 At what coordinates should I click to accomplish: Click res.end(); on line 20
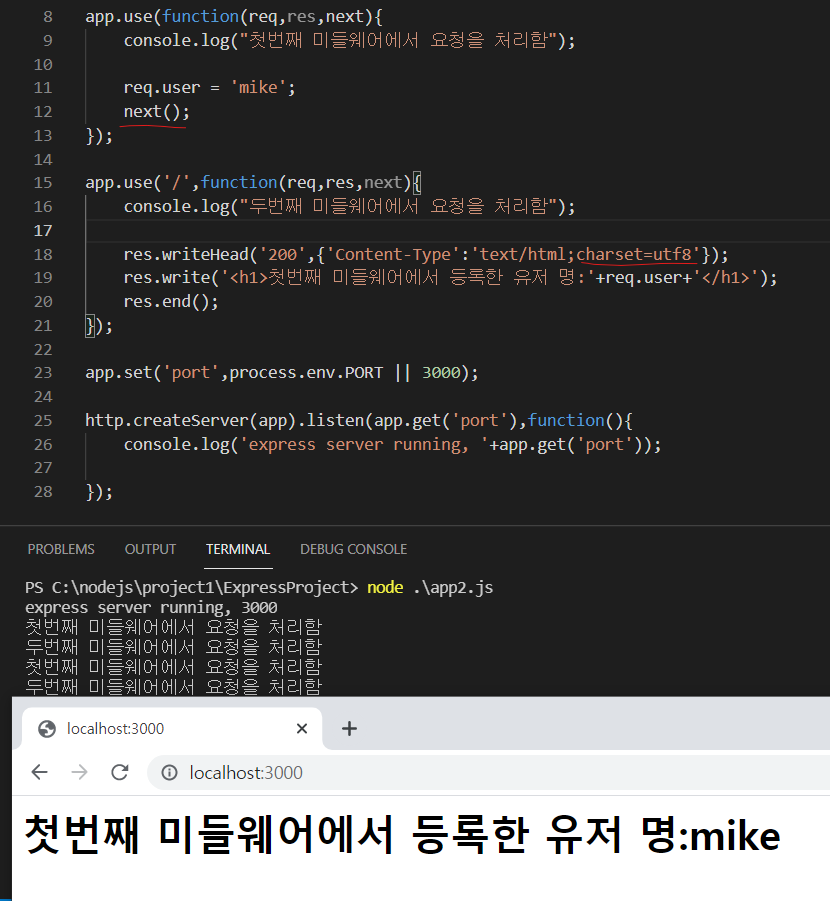[x=171, y=302]
